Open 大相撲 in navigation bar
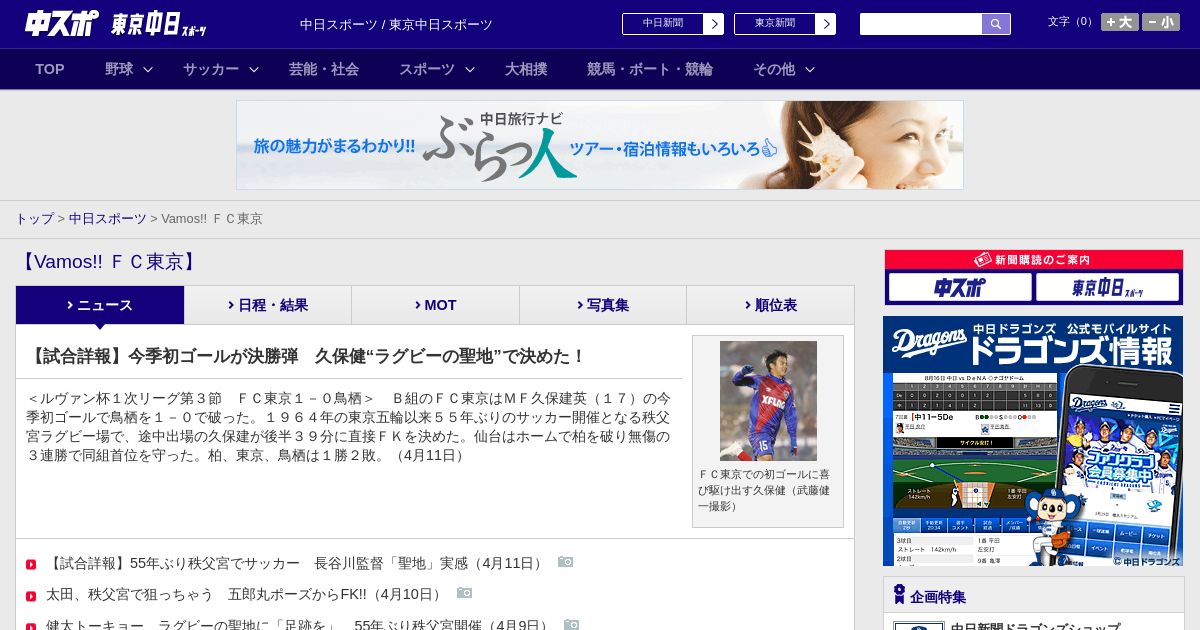This screenshot has height=630, width=1200. coord(526,69)
